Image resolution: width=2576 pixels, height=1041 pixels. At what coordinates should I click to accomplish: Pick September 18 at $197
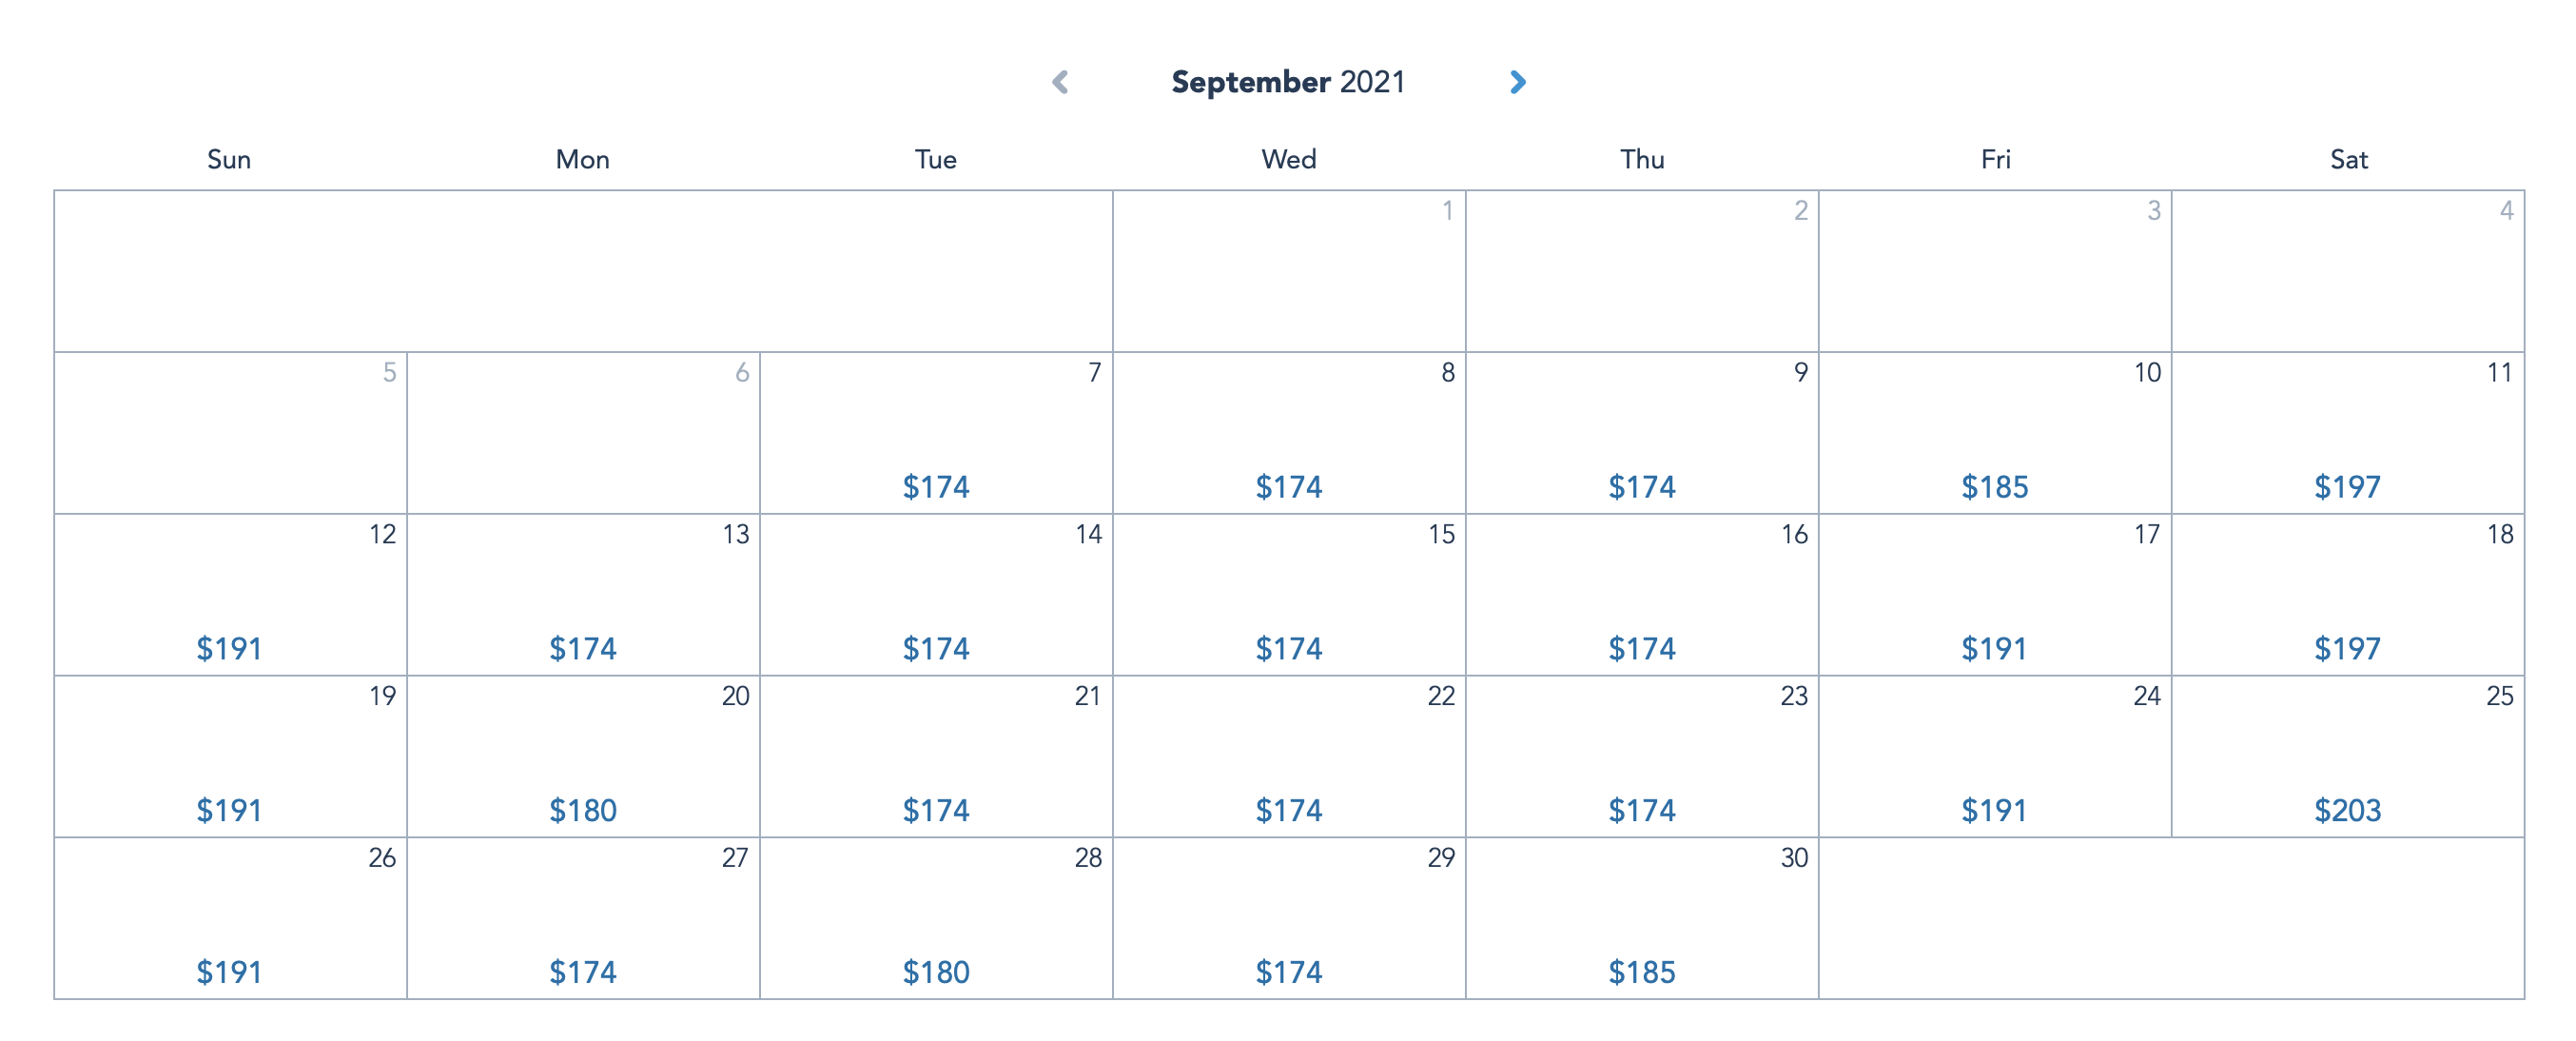point(2348,595)
